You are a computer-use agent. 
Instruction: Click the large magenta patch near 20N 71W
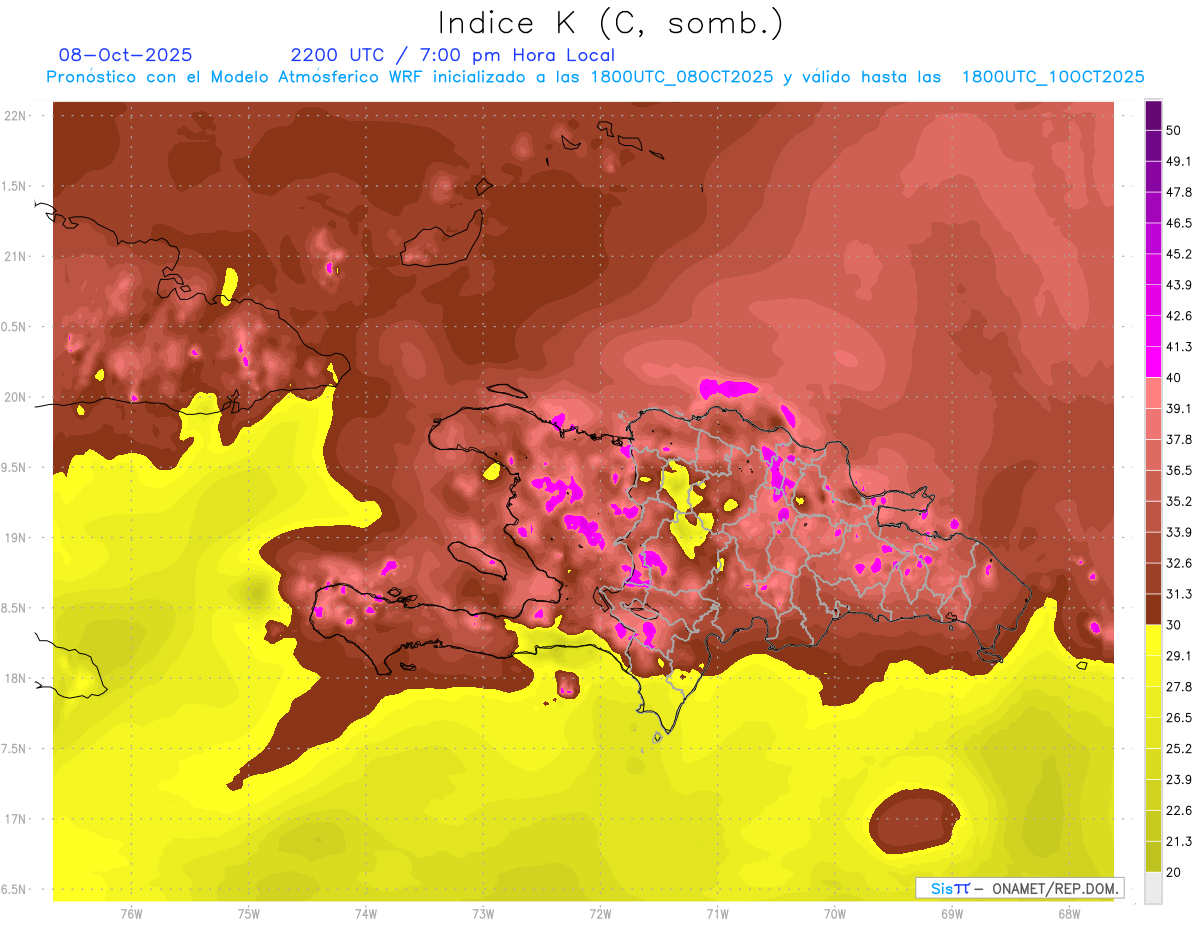coord(728,388)
